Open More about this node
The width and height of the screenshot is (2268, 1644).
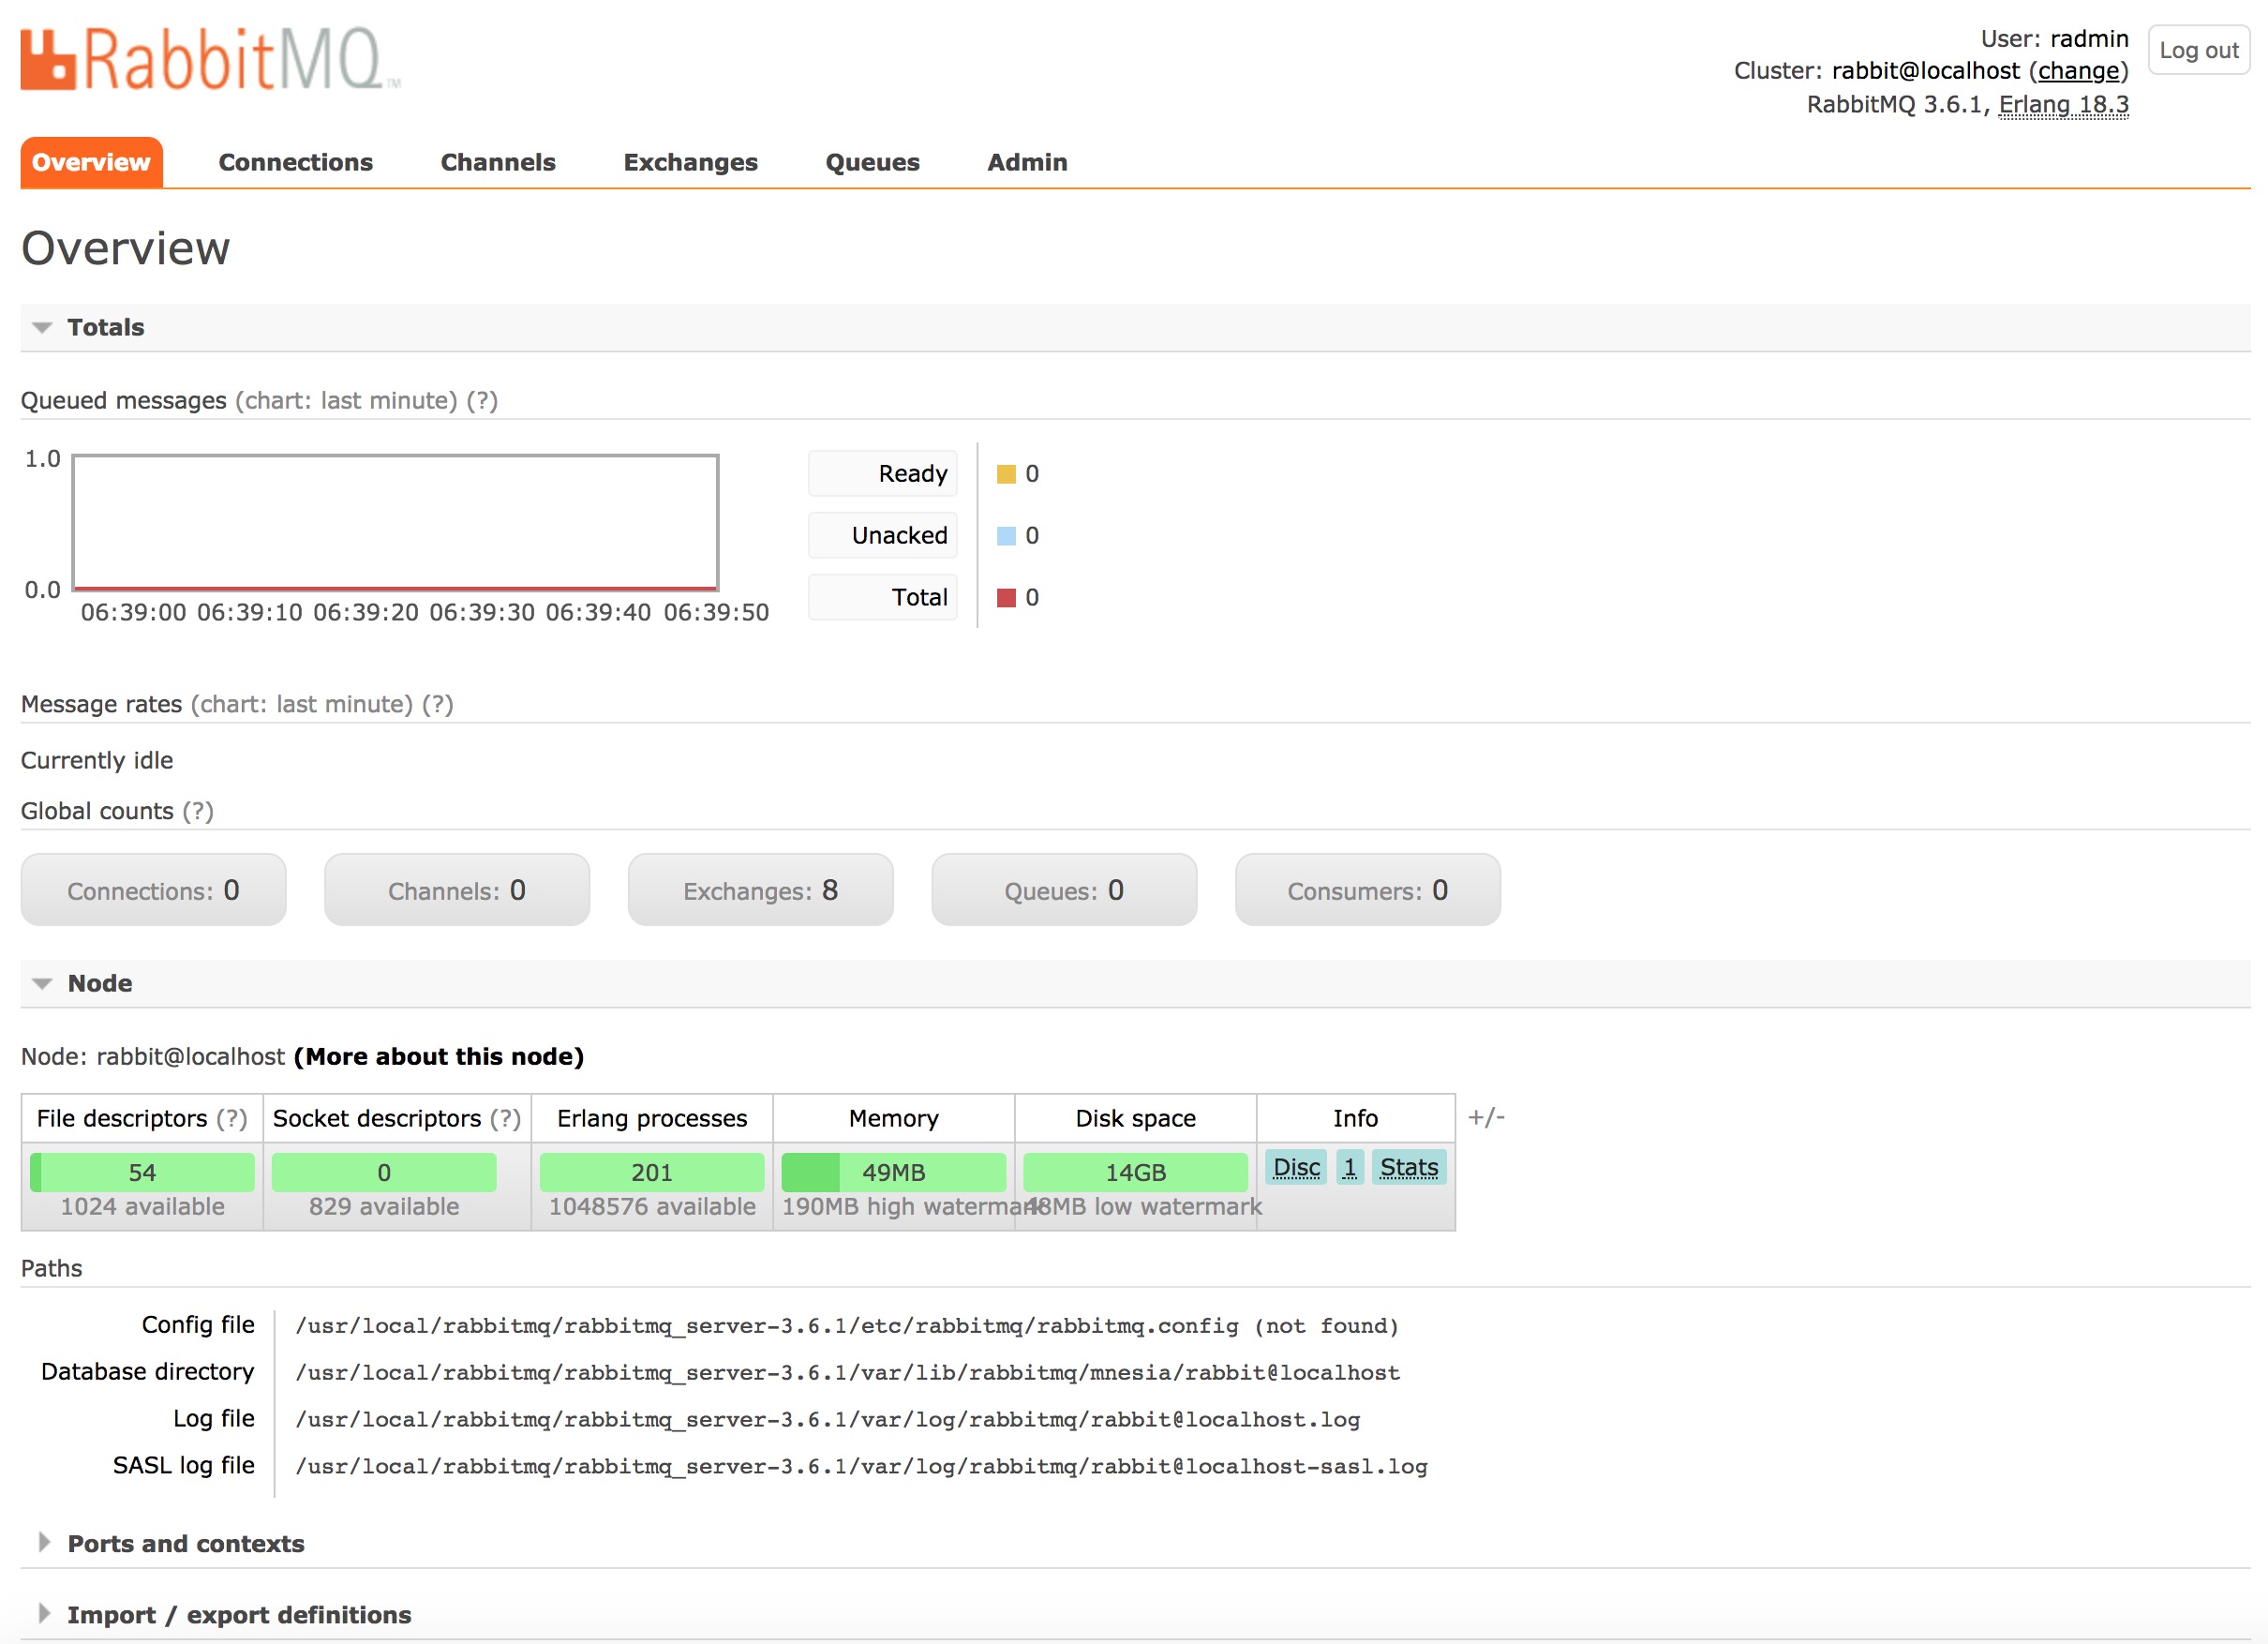point(438,1057)
